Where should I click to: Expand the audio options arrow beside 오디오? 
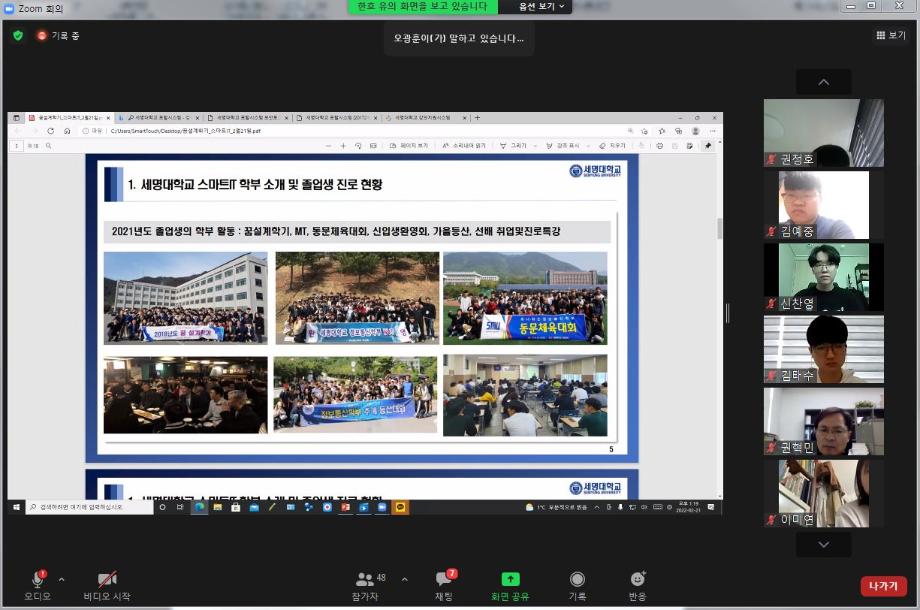point(61,579)
